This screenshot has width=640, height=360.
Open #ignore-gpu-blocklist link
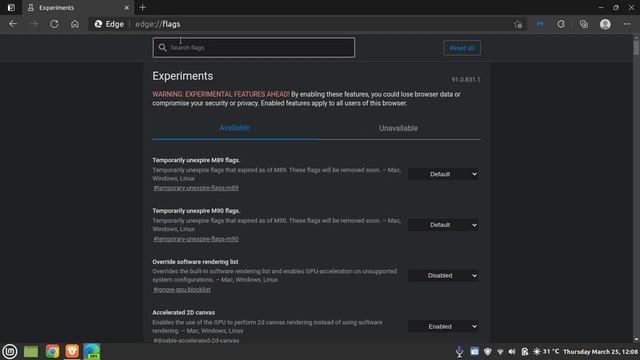click(182, 289)
